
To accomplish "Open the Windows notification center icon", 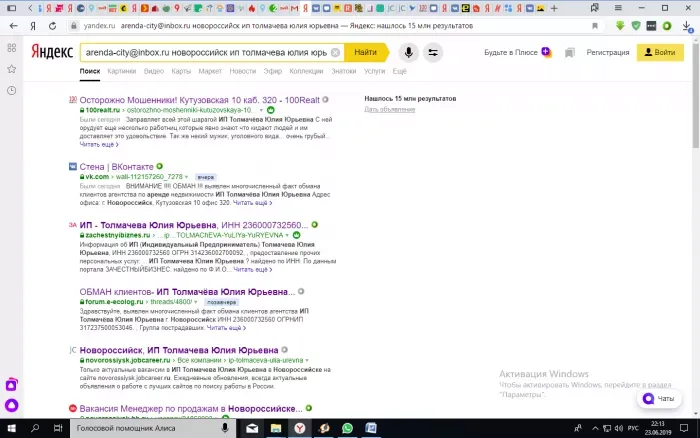I will pos(684,428).
